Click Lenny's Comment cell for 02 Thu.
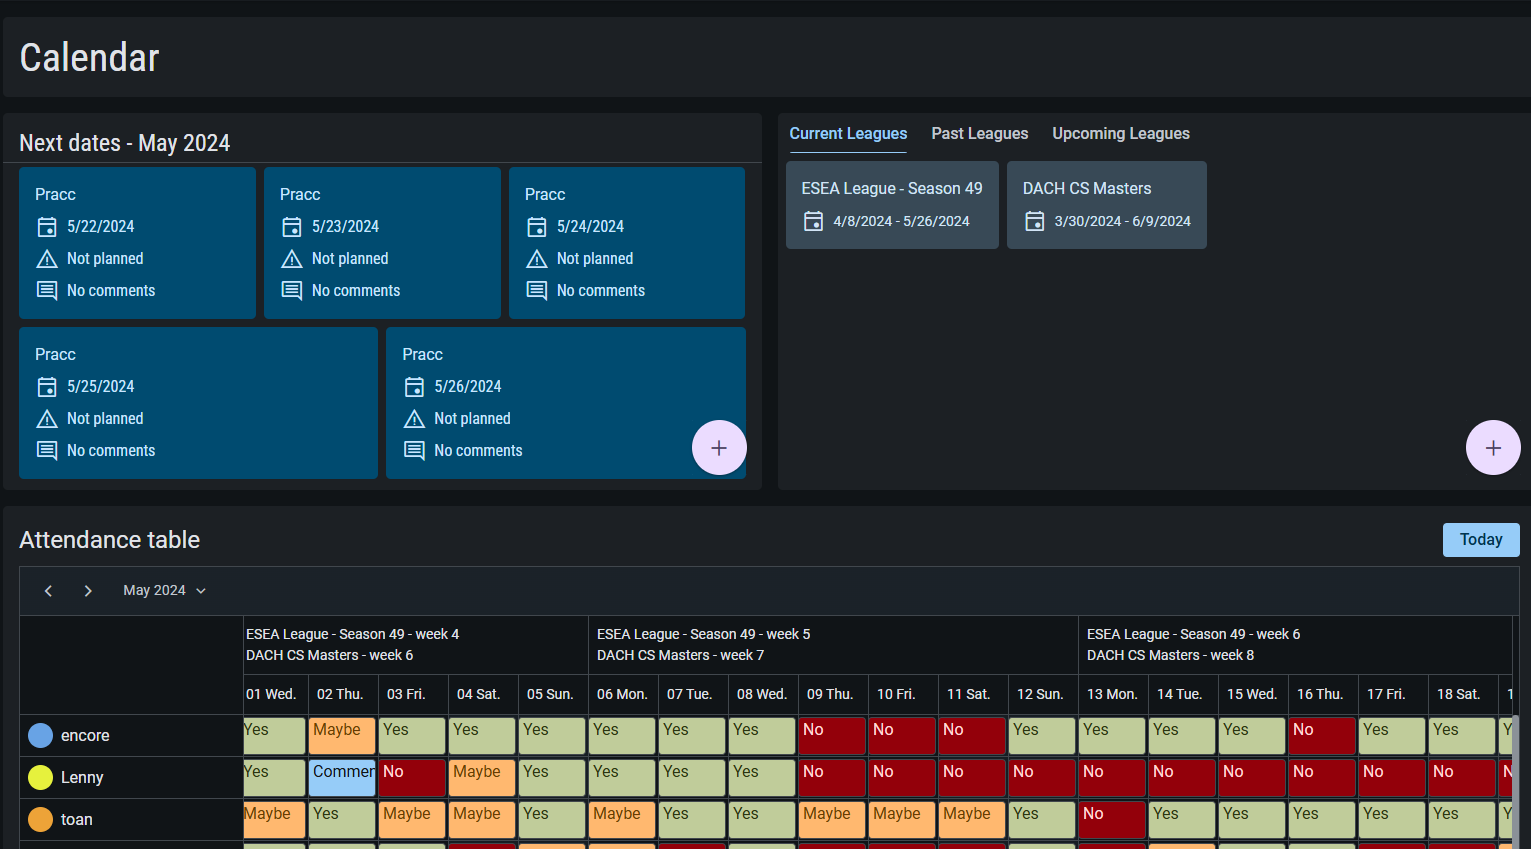 pos(342,778)
